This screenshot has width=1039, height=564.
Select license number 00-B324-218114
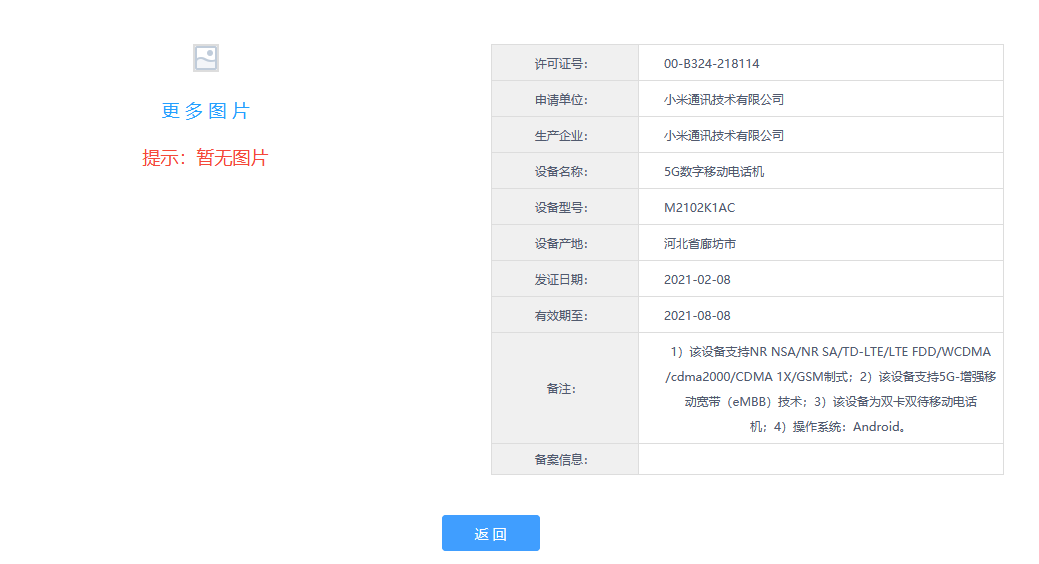pyautogui.click(x=712, y=64)
